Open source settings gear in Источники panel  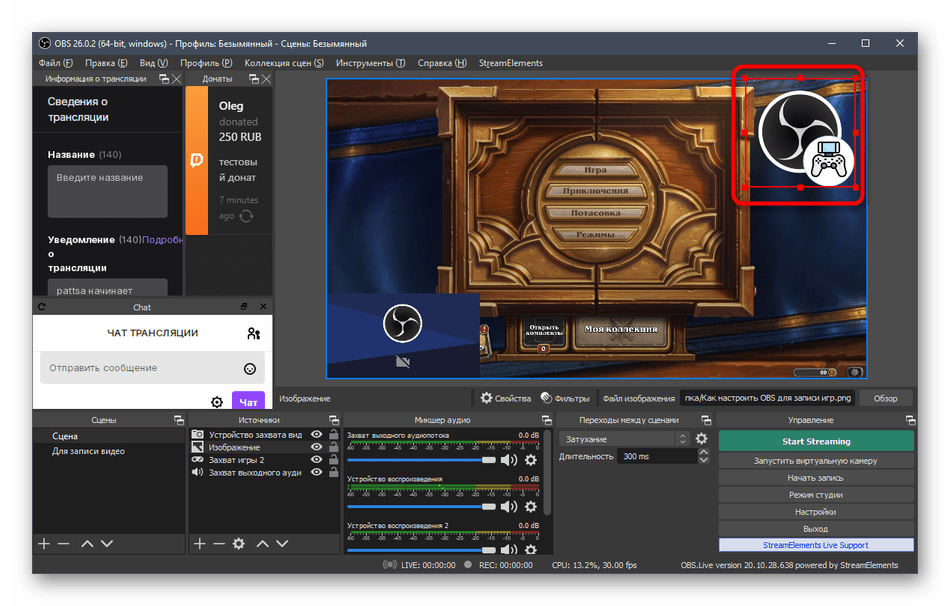click(238, 543)
